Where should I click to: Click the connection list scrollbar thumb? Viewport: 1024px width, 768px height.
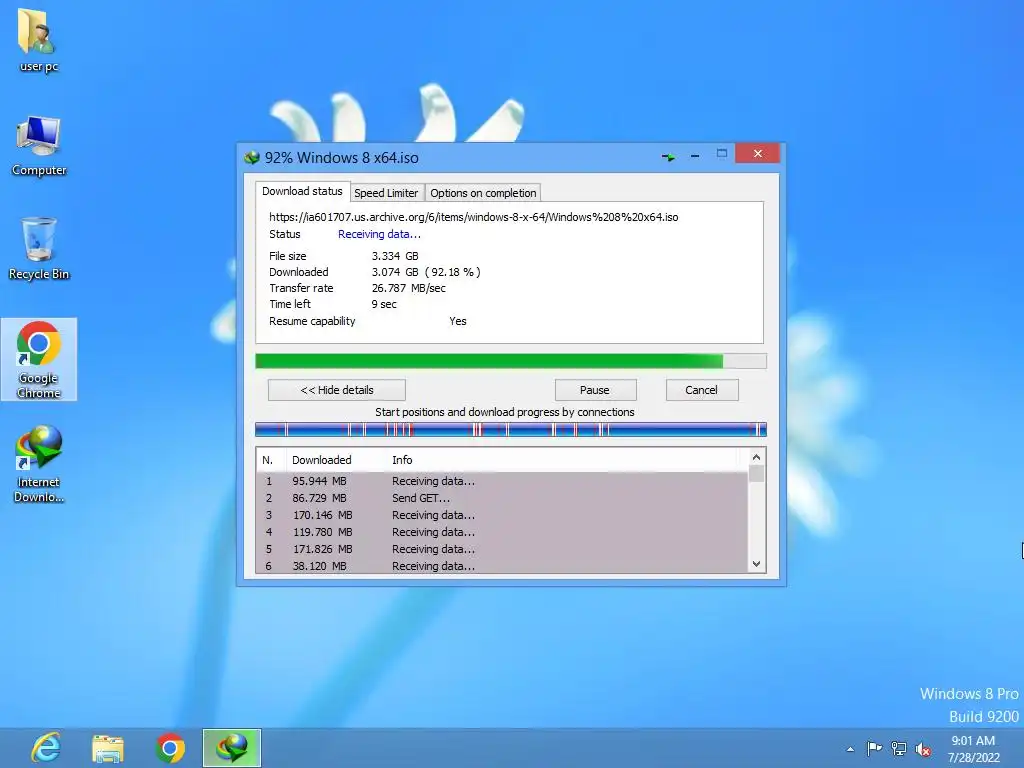pyautogui.click(x=756, y=473)
